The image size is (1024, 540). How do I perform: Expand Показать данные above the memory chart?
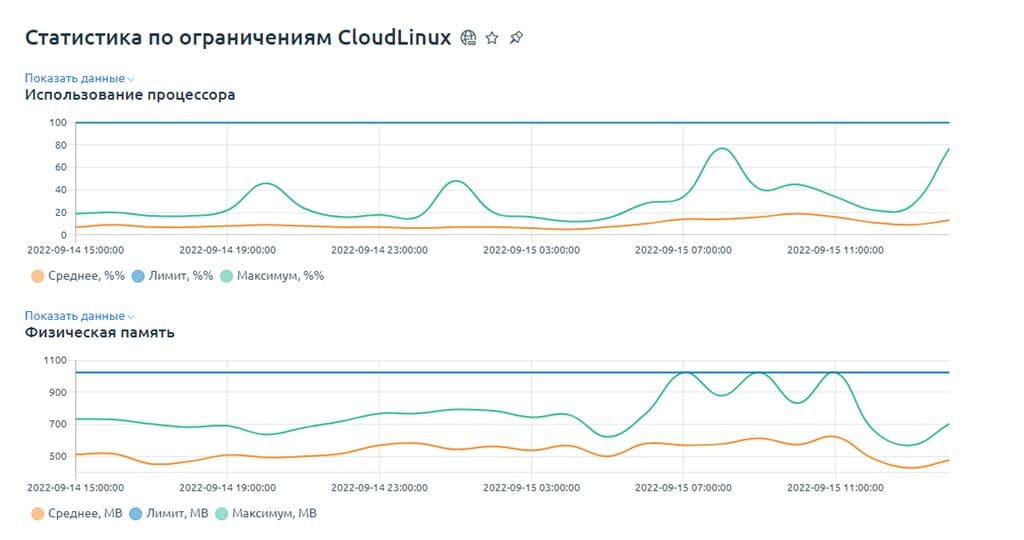74,315
